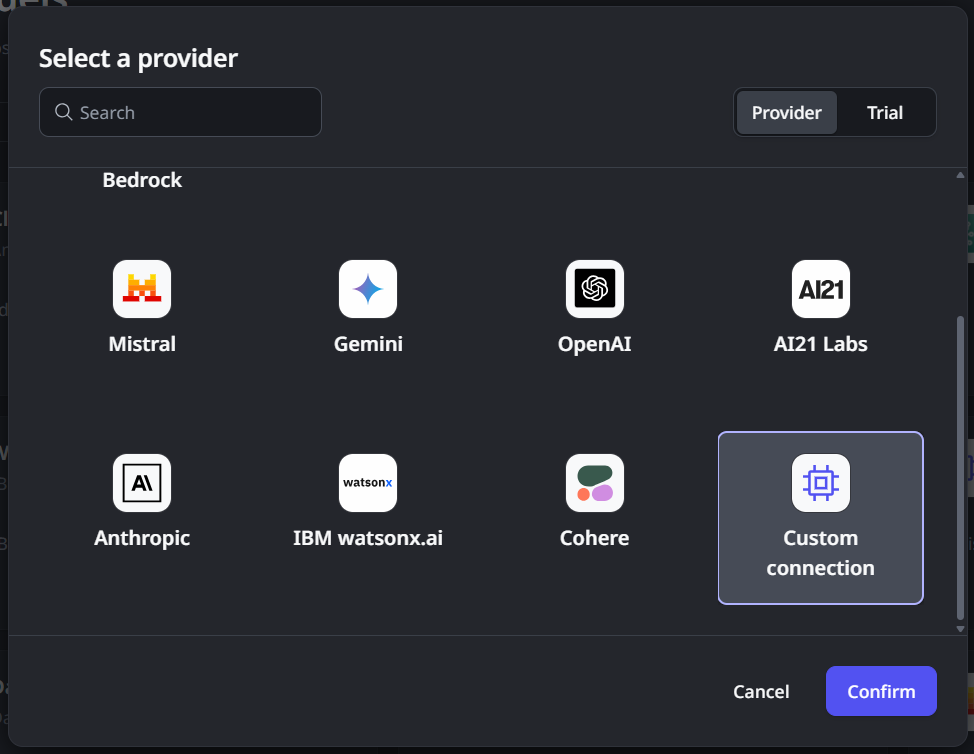Select the Custom connection icon

pyautogui.click(x=820, y=483)
